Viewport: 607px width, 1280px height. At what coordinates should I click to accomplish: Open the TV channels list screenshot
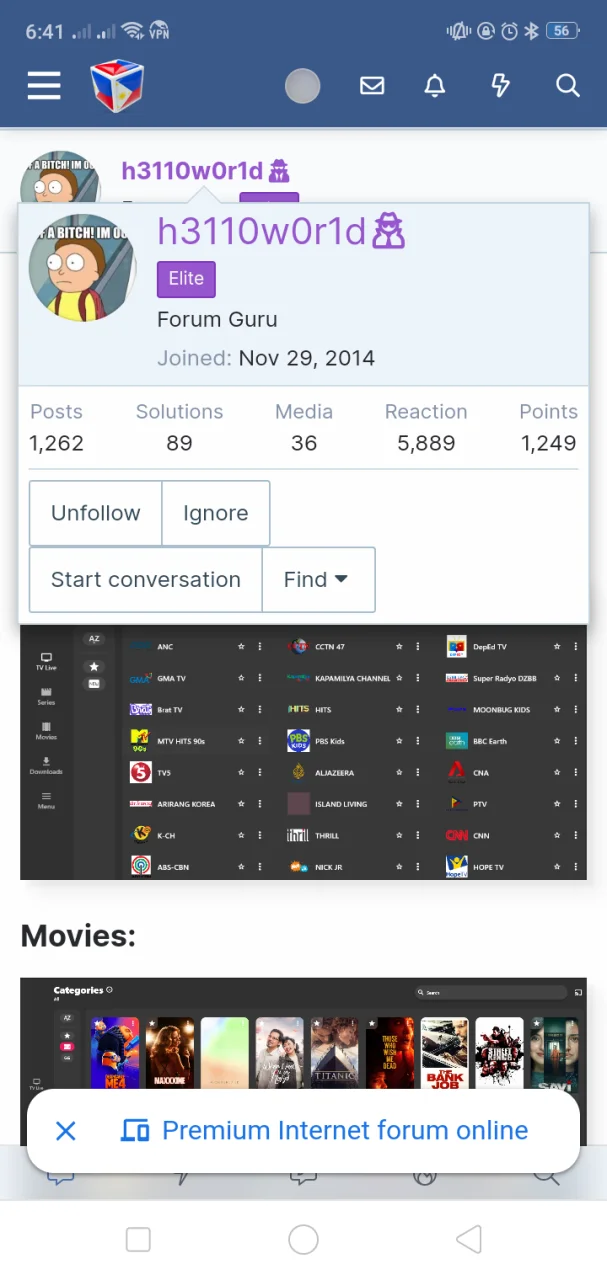point(303,753)
